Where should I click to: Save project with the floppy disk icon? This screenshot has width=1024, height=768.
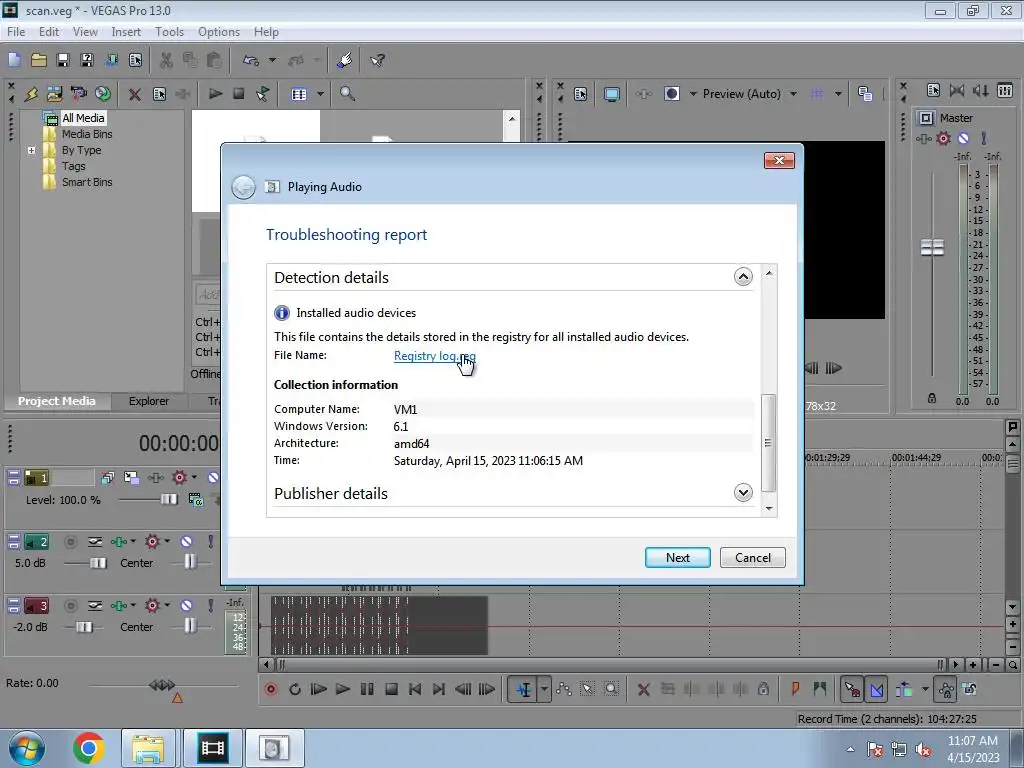click(x=63, y=60)
